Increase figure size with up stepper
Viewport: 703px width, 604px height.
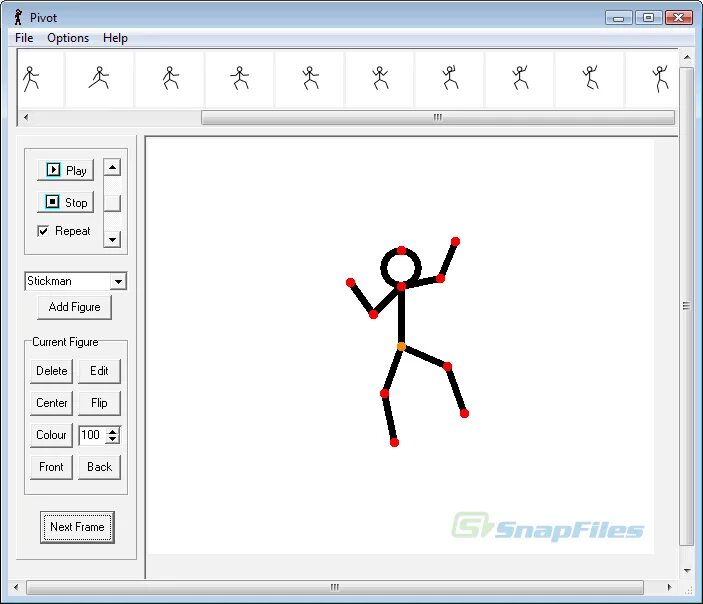point(113,431)
